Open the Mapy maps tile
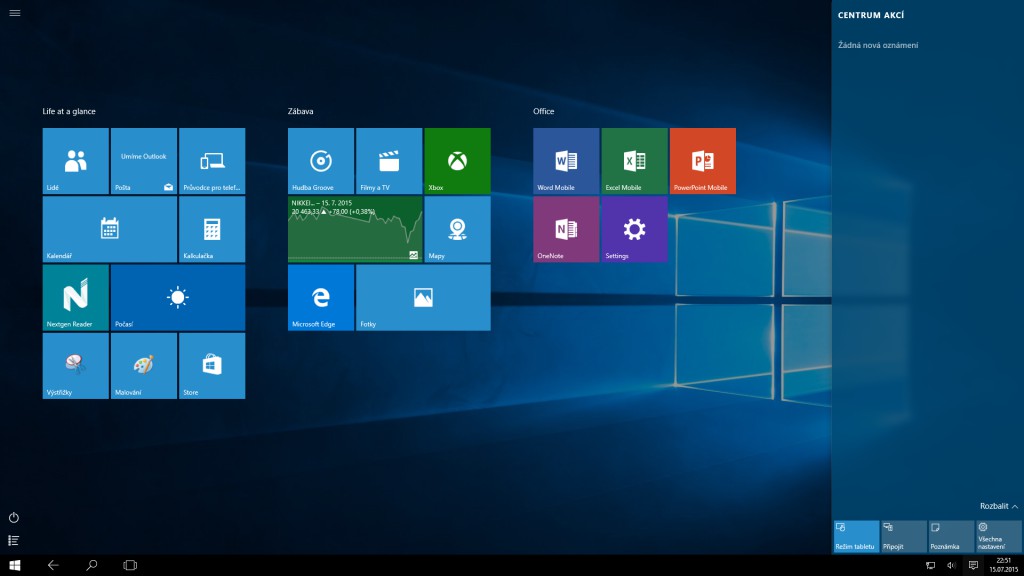The height and width of the screenshot is (576, 1024). click(x=458, y=229)
